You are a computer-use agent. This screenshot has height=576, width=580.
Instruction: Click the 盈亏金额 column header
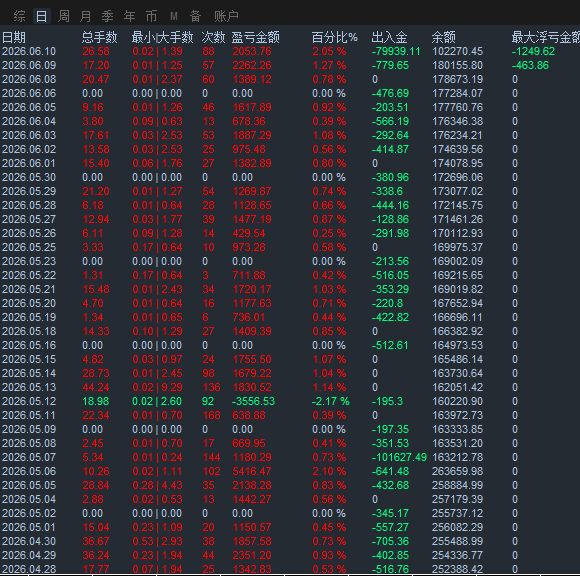click(x=256, y=37)
